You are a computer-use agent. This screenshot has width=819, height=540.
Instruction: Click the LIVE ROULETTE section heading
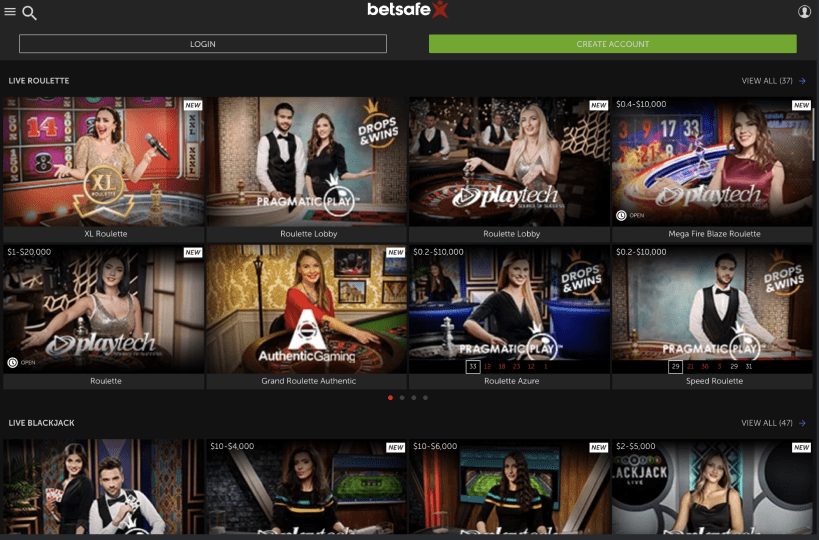[39, 81]
